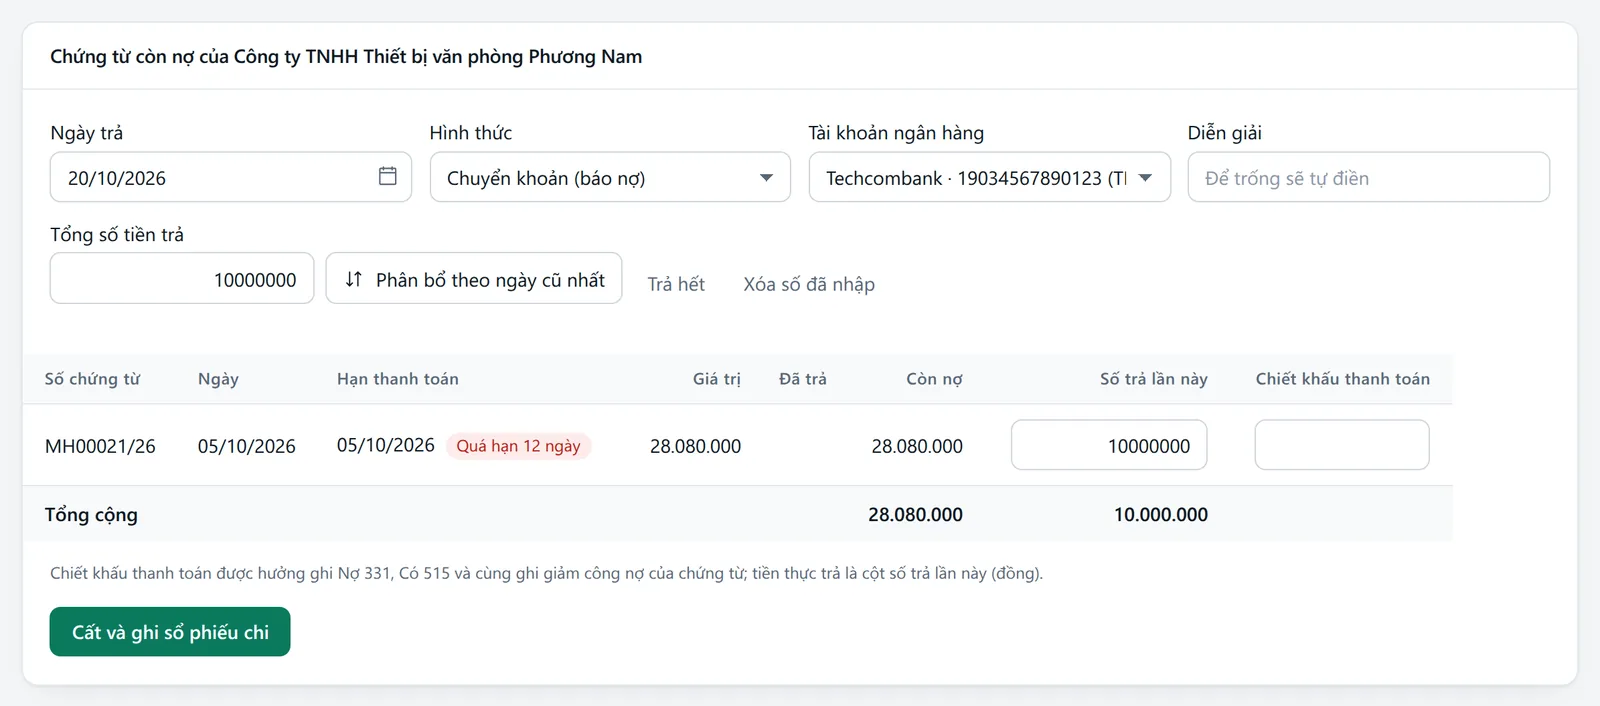The height and width of the screenshot is (706, 1600).
Task: Click the Đã trả column header
Action: click(803, 379)
